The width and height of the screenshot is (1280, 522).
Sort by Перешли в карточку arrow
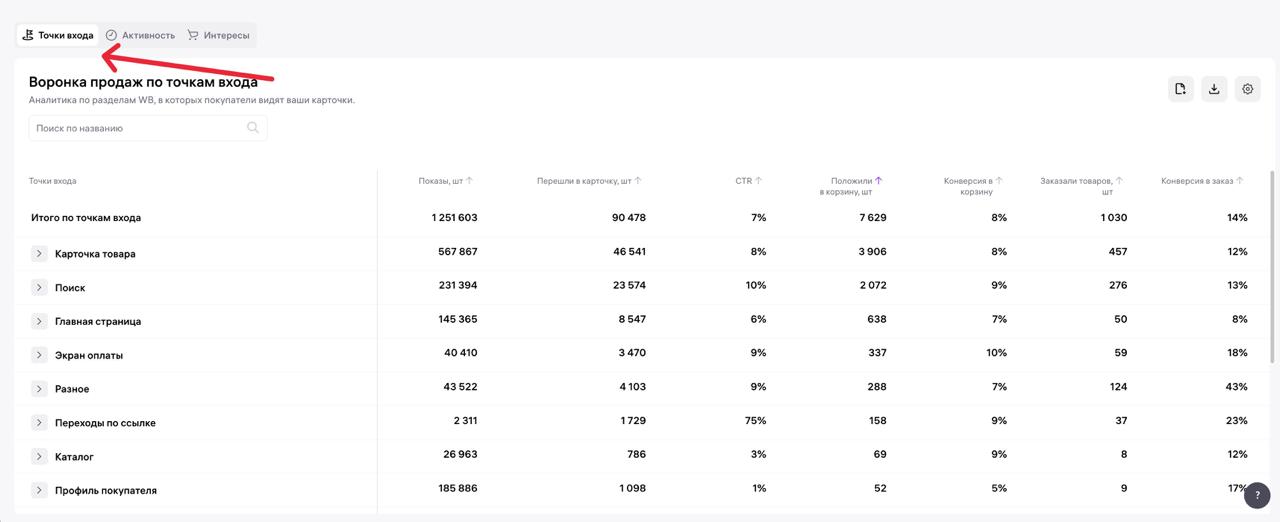coord(638,181)
